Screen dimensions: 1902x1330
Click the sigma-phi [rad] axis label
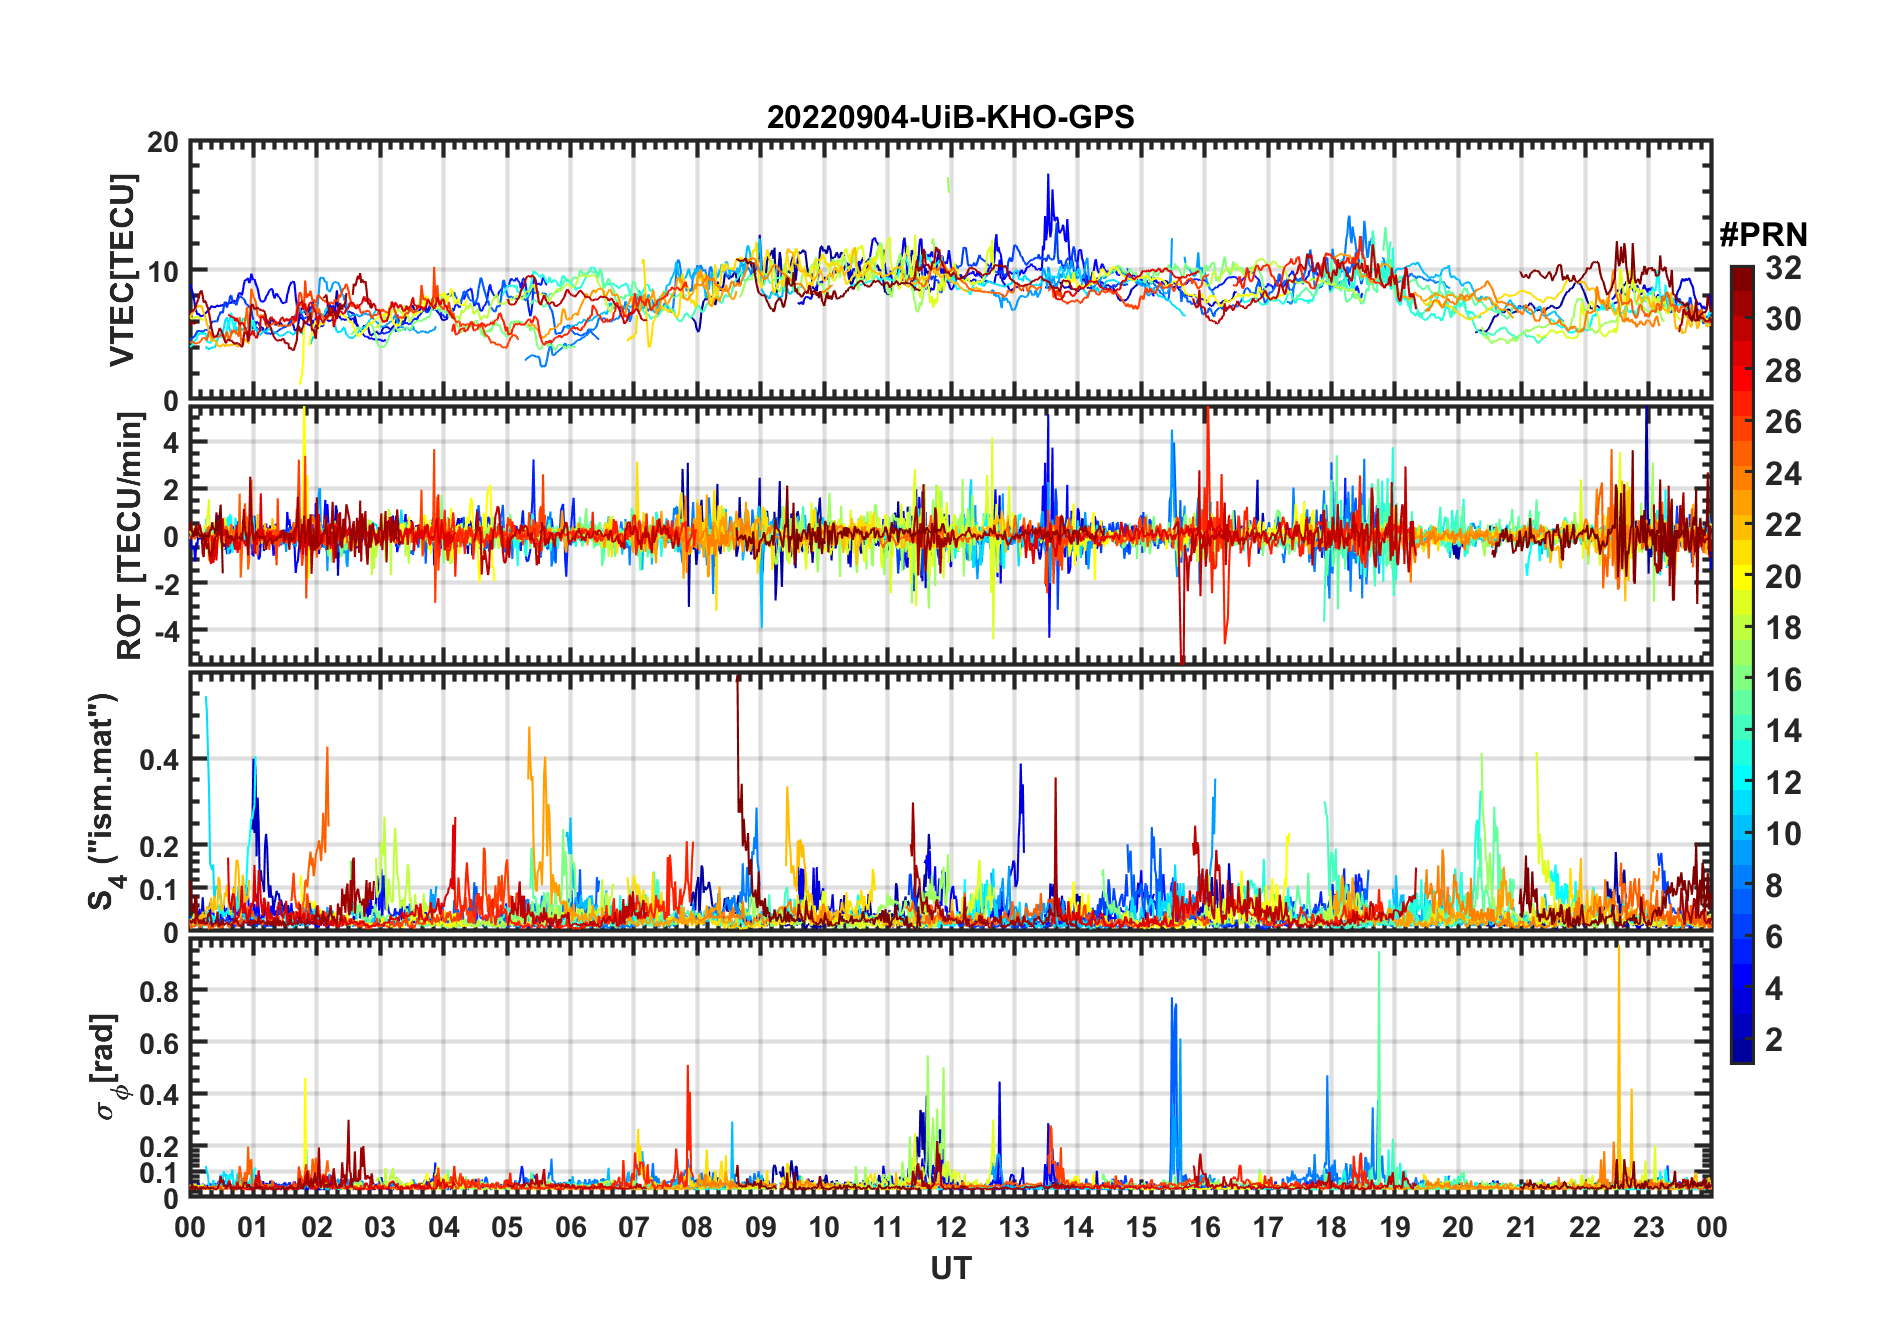110,1066
